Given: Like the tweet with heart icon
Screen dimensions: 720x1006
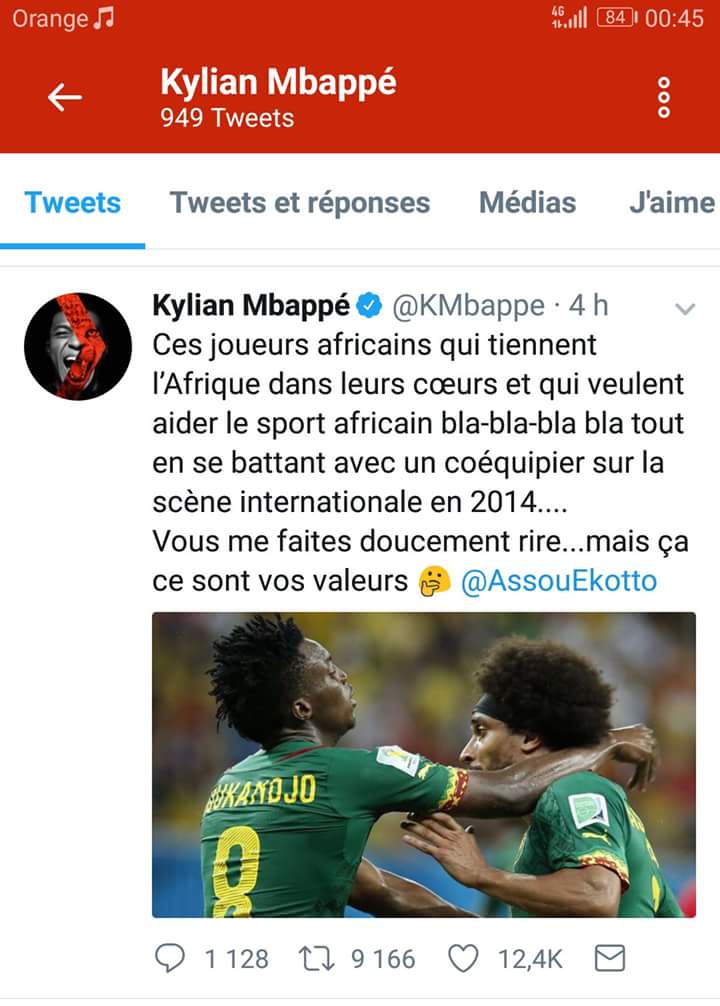Looking at the screenshot, I should [x=463, y=959].
